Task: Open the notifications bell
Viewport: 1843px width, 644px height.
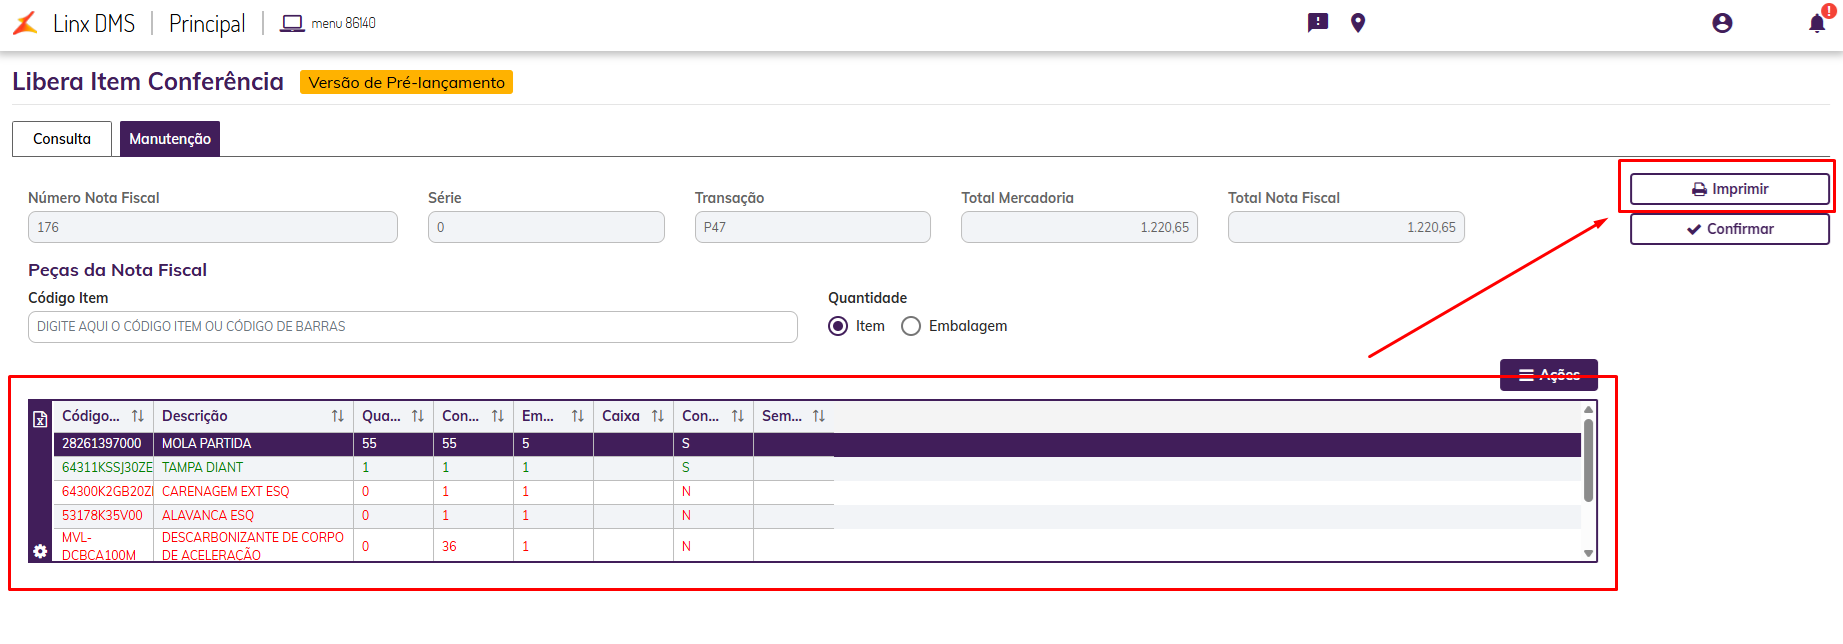Action: tap(1817, 23)
